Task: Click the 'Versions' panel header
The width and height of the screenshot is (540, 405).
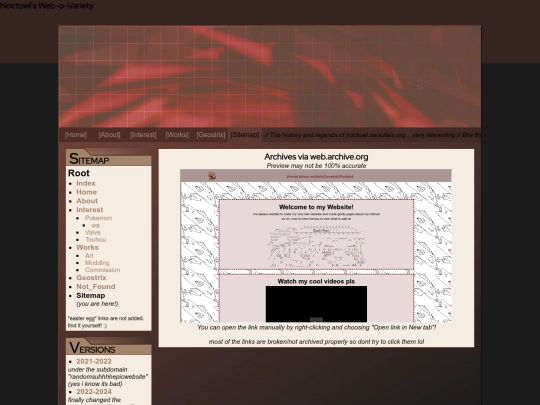Action: click(x=108, y=347)
